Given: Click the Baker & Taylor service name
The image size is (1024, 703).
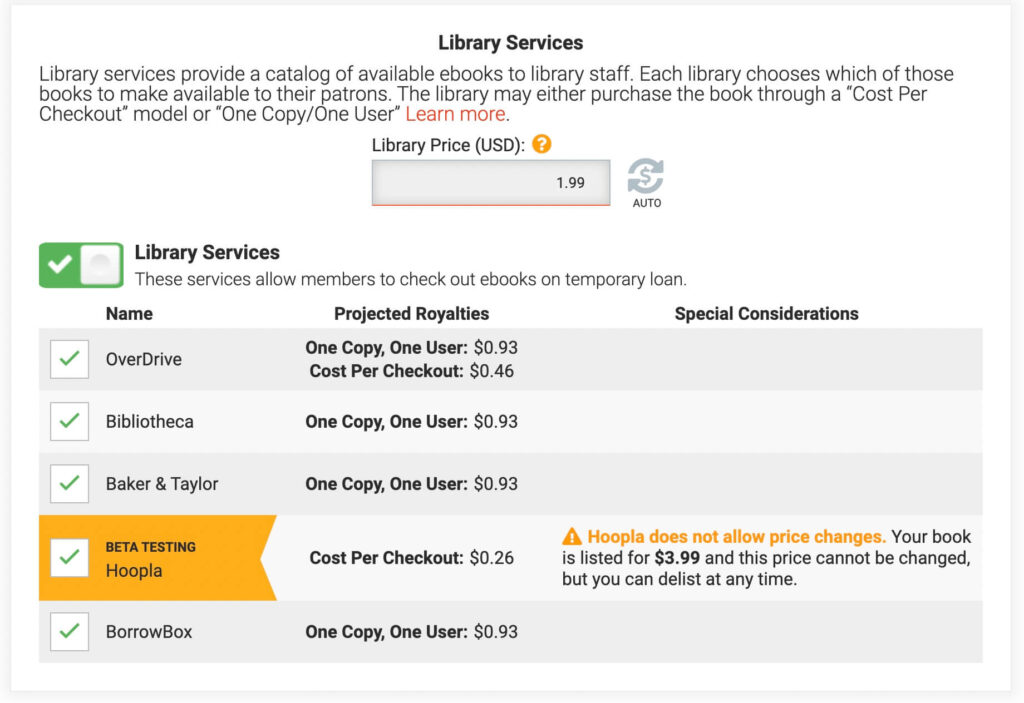Looking at the screenshot, I should point(162,483).
